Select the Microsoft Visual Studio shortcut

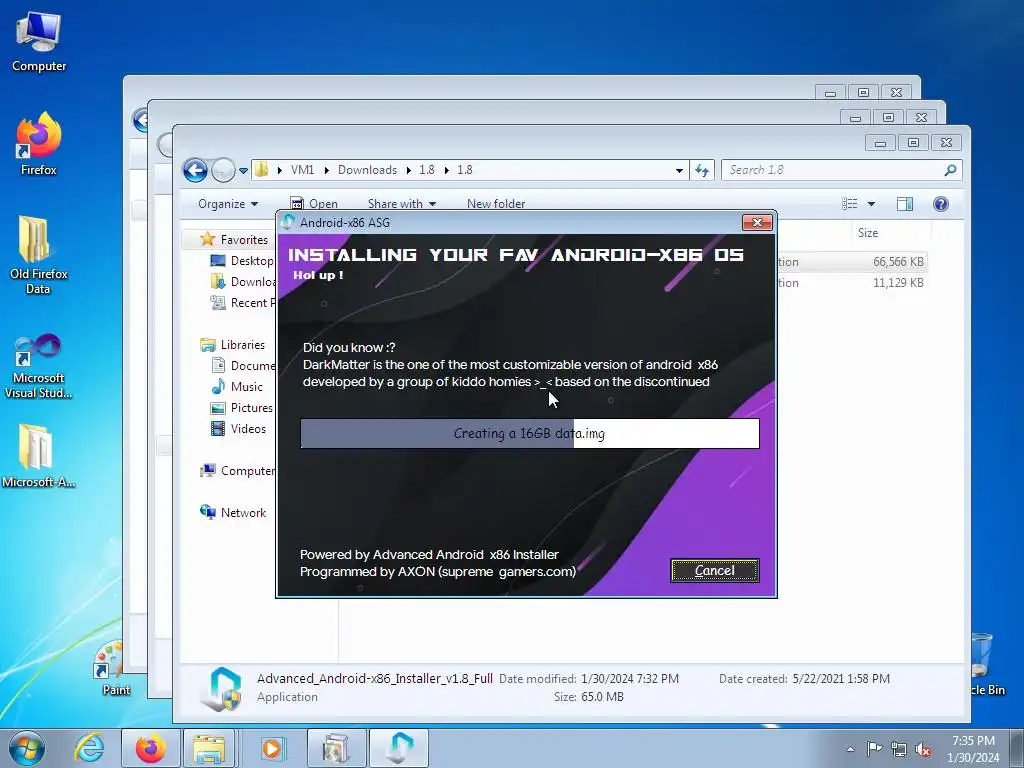click(39, 366)
